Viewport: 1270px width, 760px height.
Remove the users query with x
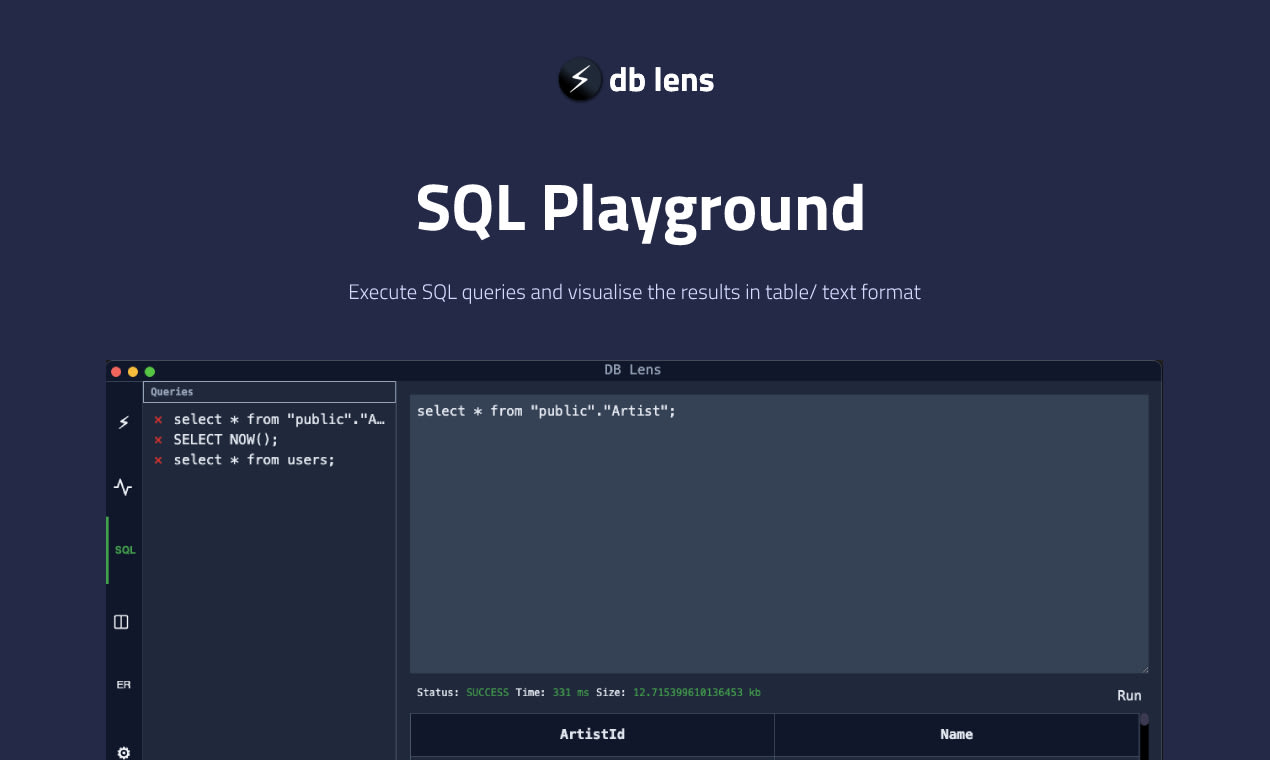[x=158, y=460]
